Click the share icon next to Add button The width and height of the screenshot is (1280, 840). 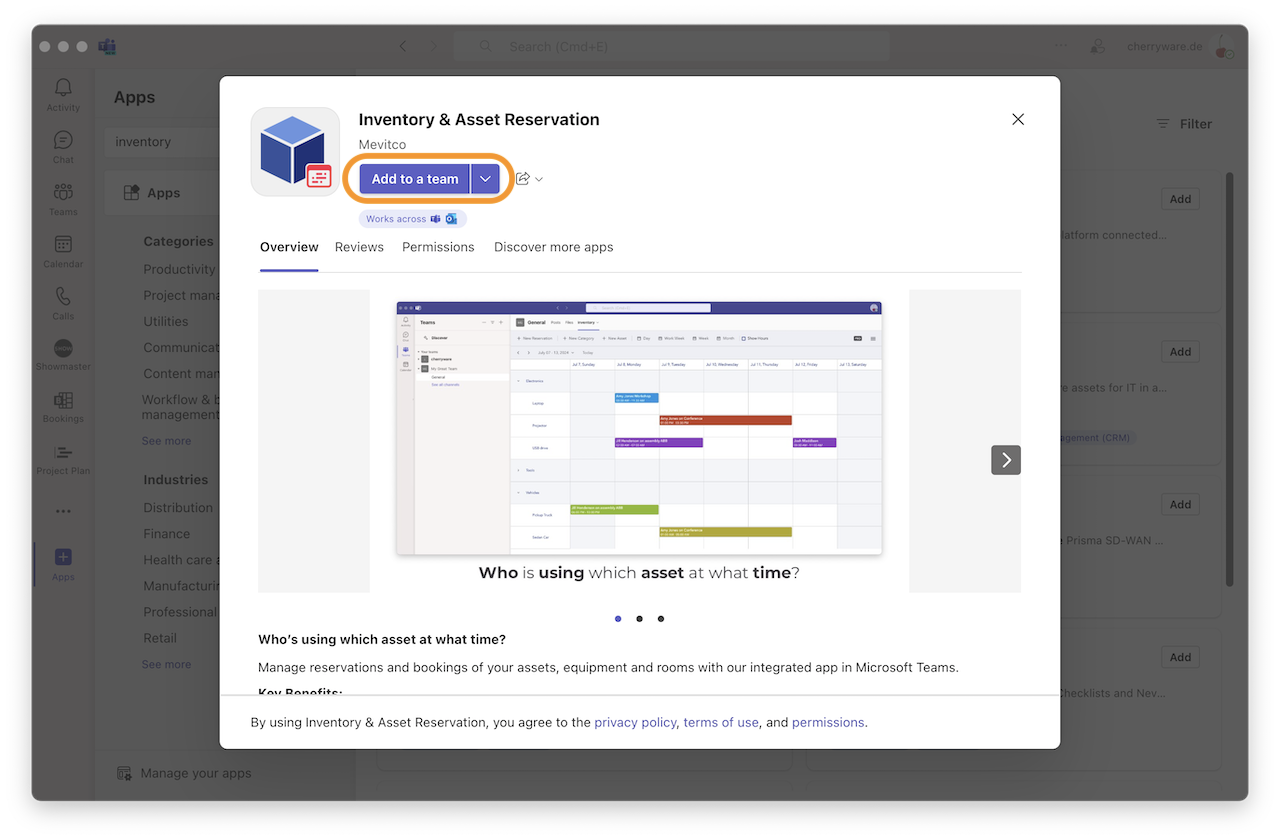(522, 179)
